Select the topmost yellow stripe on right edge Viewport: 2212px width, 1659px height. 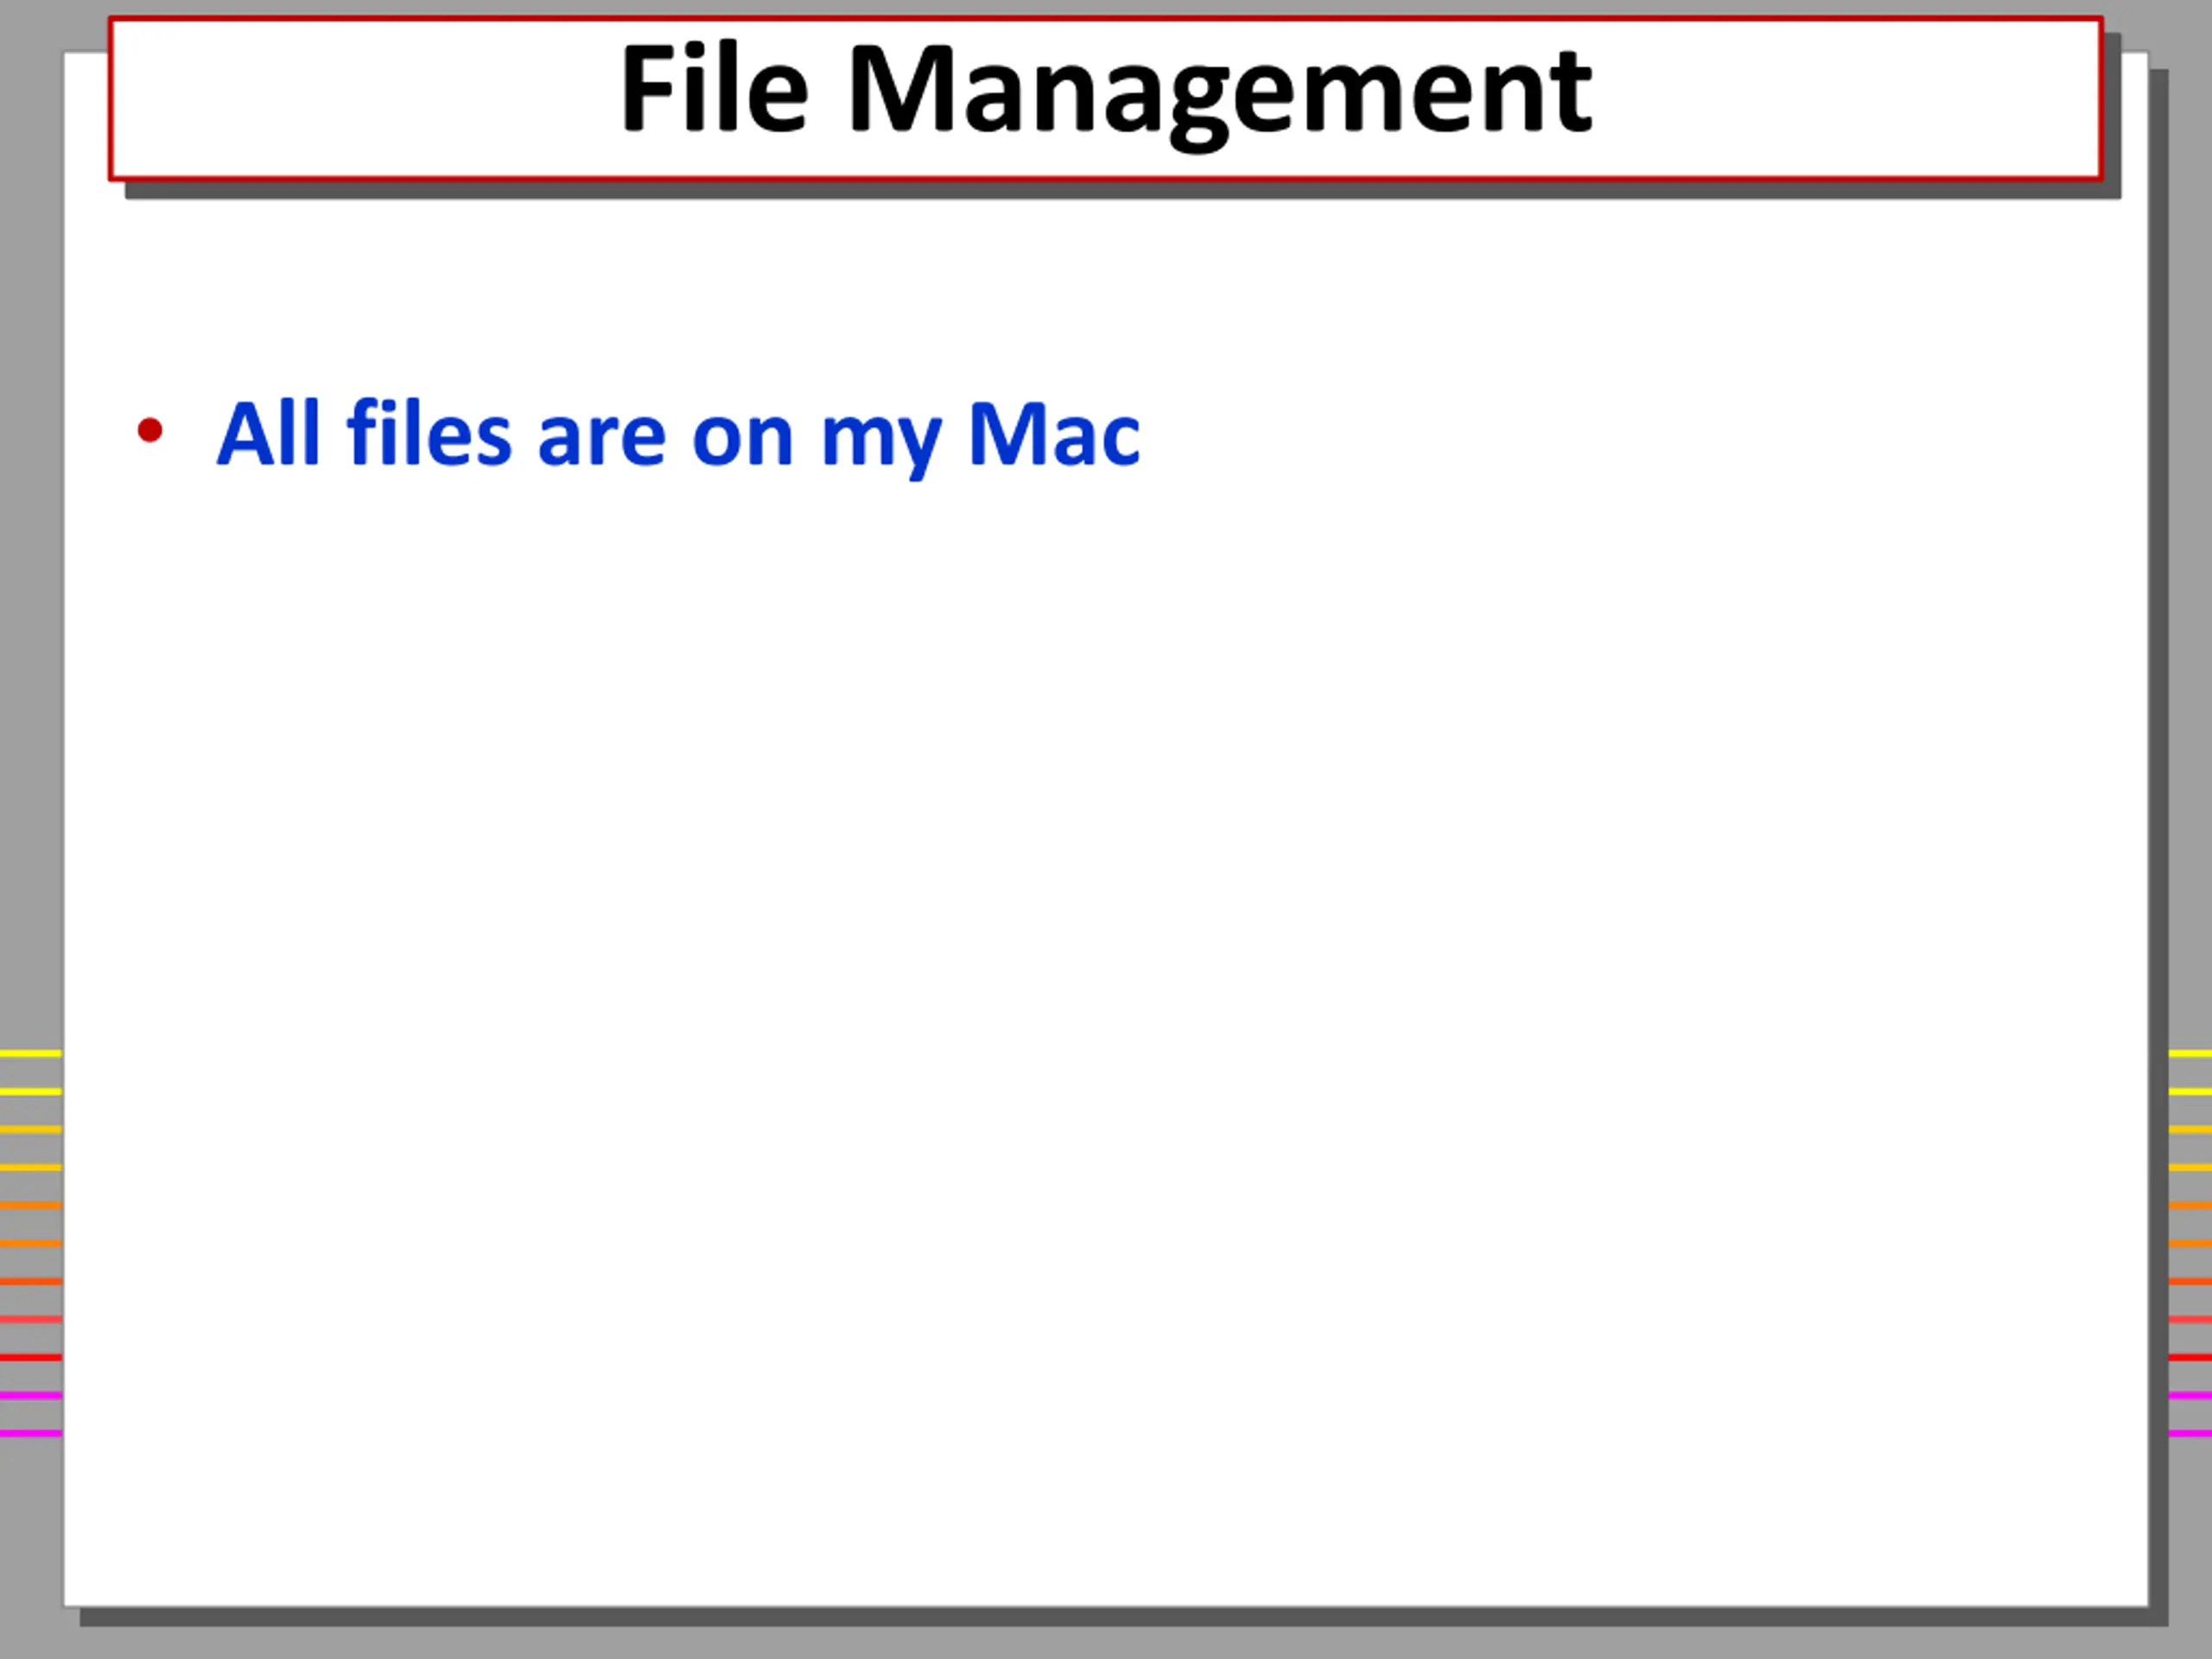2190,1053
